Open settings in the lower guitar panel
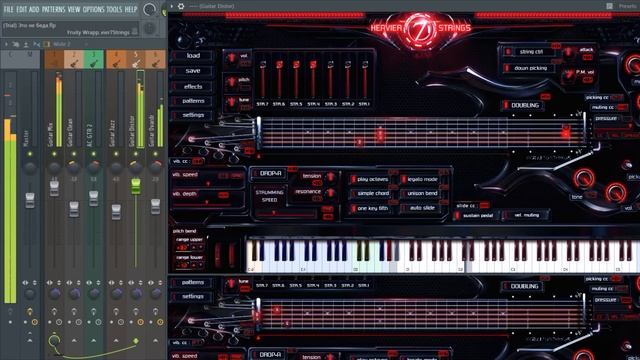Screen dimensions: 640x360 tap(193, 296)
